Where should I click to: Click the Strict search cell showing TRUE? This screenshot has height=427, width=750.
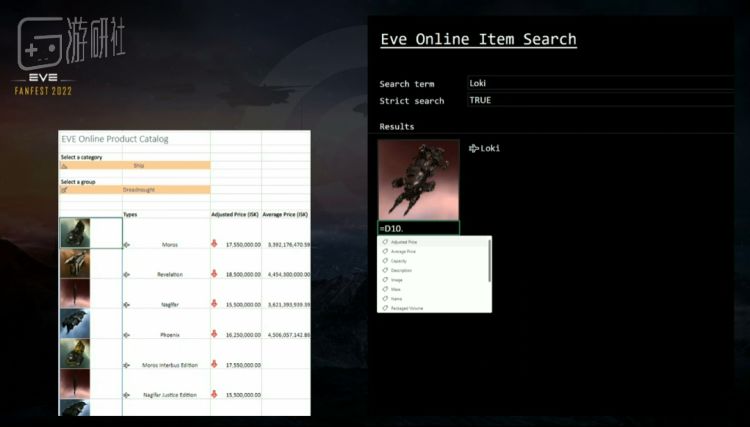(x=600, y=100)
